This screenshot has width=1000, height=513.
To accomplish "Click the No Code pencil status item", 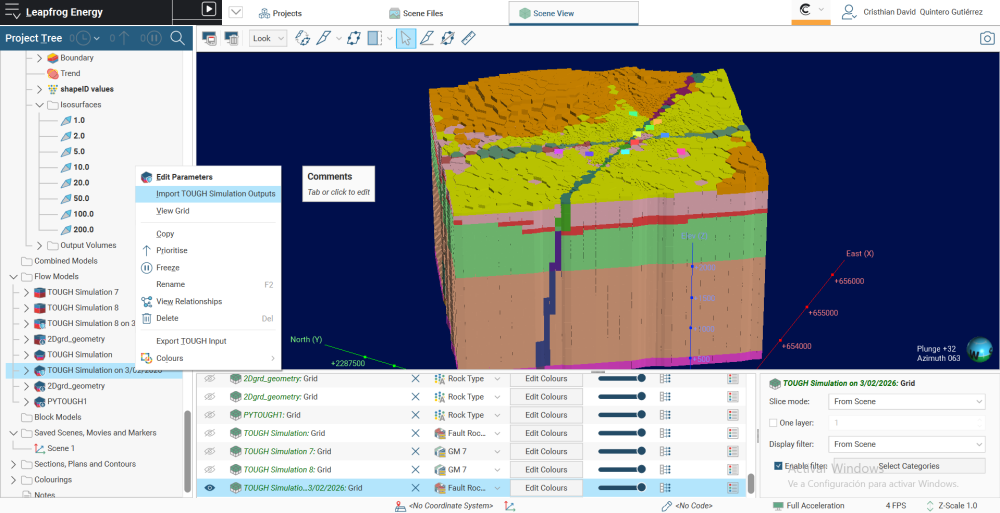I will pyautogui.click(x=686, y=505).
